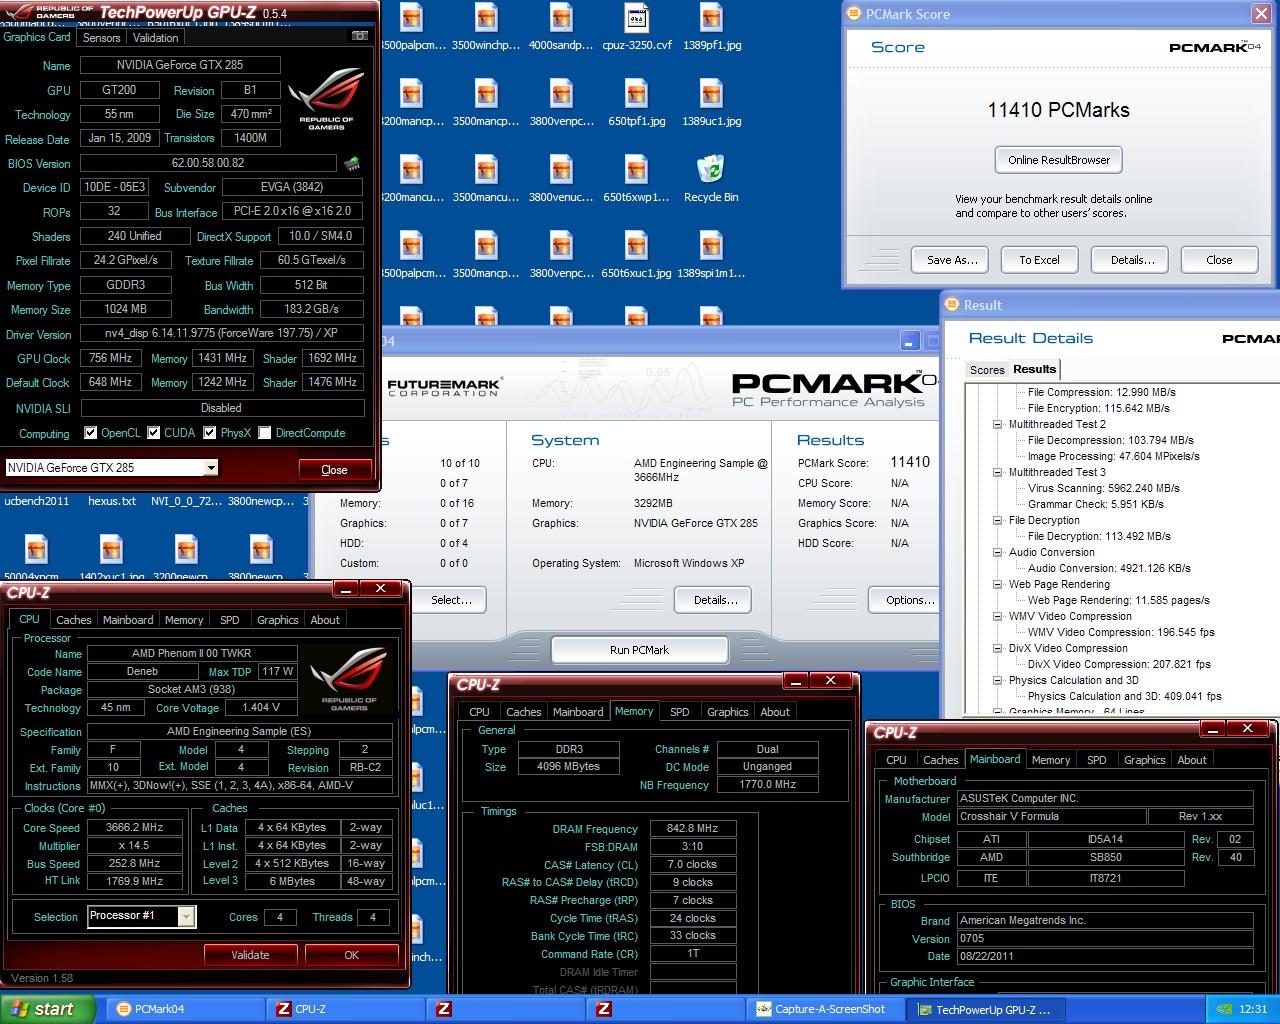Image resolution: width=1280 pixels, height=1024 pixels.
Task: Open the Scores tab in Result Details
Action: [x=987, y=370]
